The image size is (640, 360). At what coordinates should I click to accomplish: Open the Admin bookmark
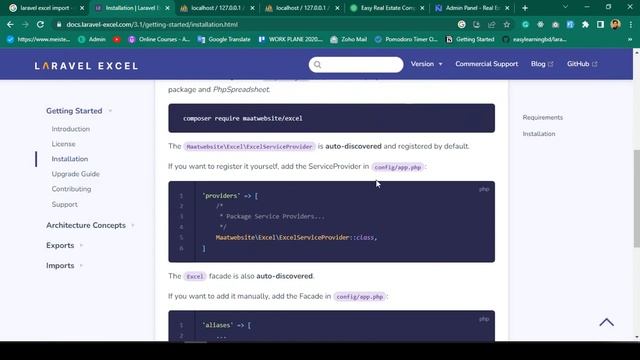pos(91,40)
